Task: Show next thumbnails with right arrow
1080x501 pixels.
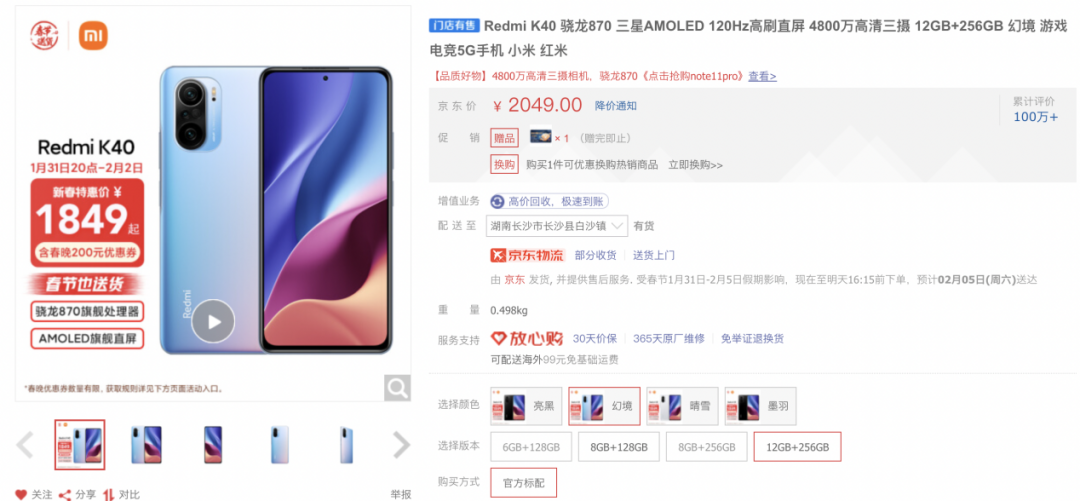Action: pos(401,445)
